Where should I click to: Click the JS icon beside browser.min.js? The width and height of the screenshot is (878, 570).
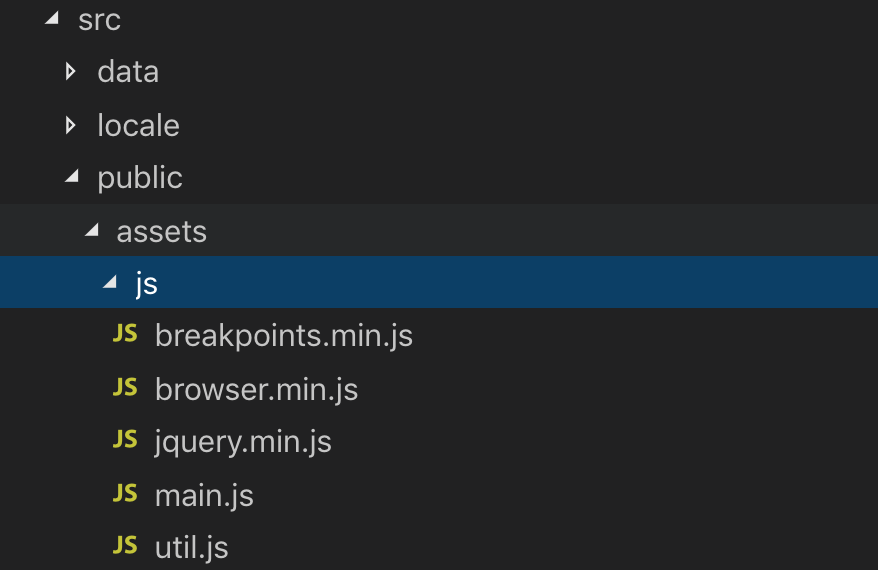[125, 387]
